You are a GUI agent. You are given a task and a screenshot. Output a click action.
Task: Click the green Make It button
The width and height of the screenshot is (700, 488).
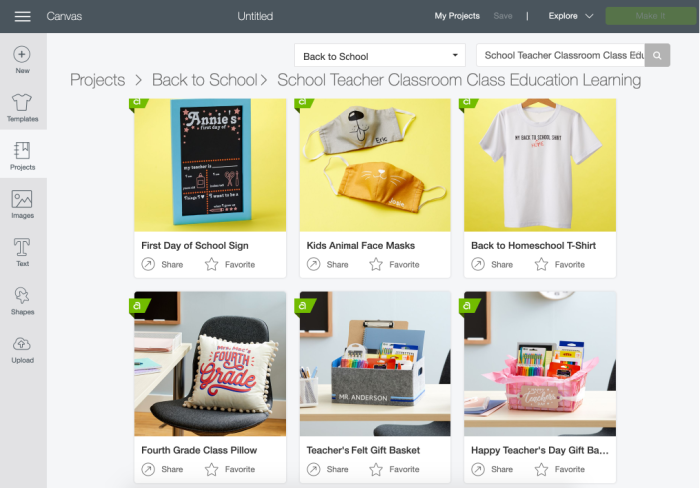coord(650,16)
